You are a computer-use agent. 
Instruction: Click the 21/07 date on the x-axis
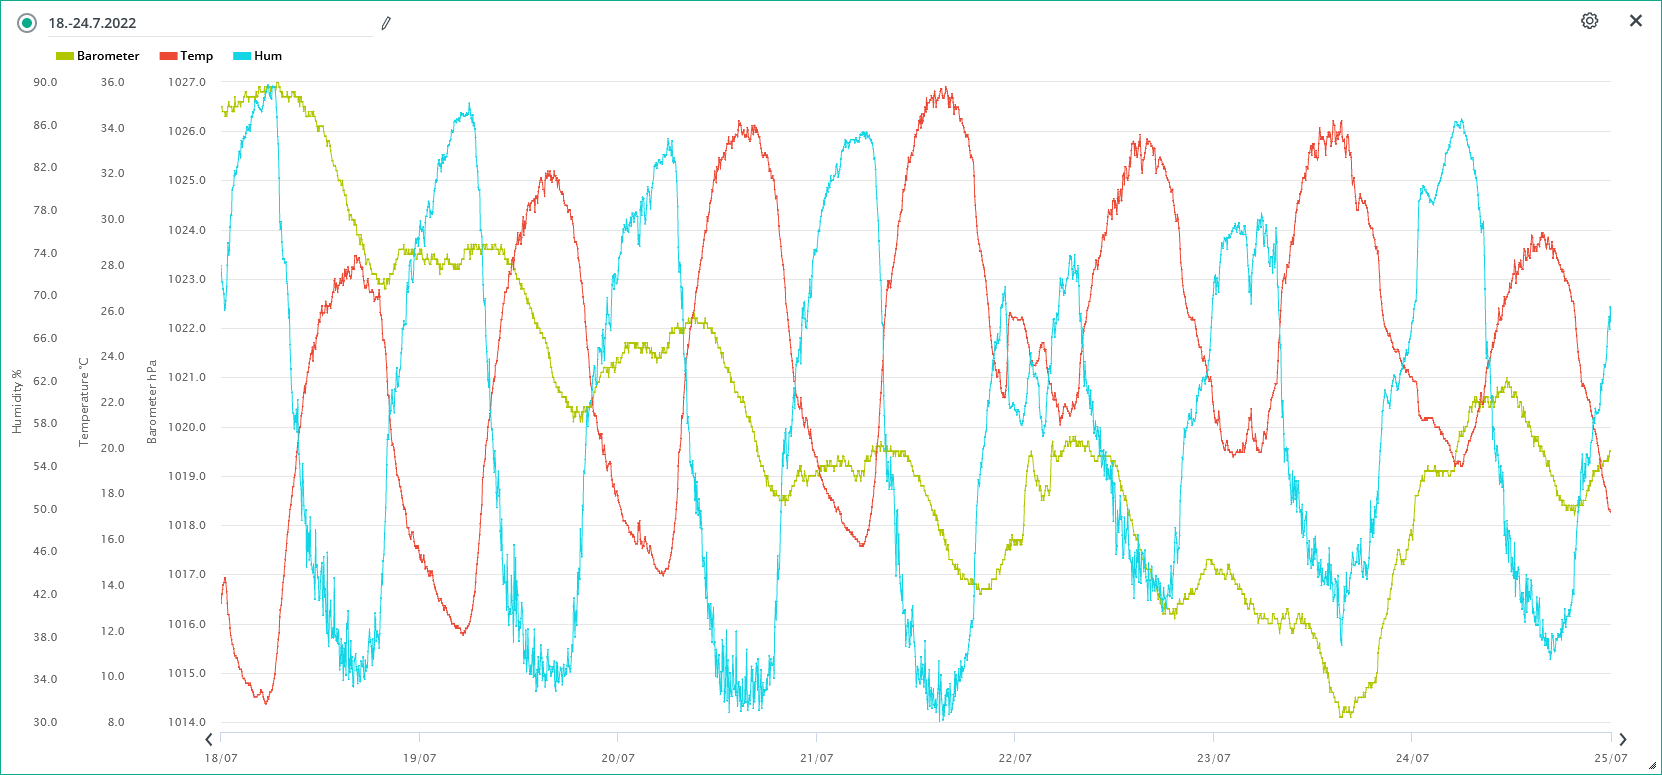(x=816, y=758)
